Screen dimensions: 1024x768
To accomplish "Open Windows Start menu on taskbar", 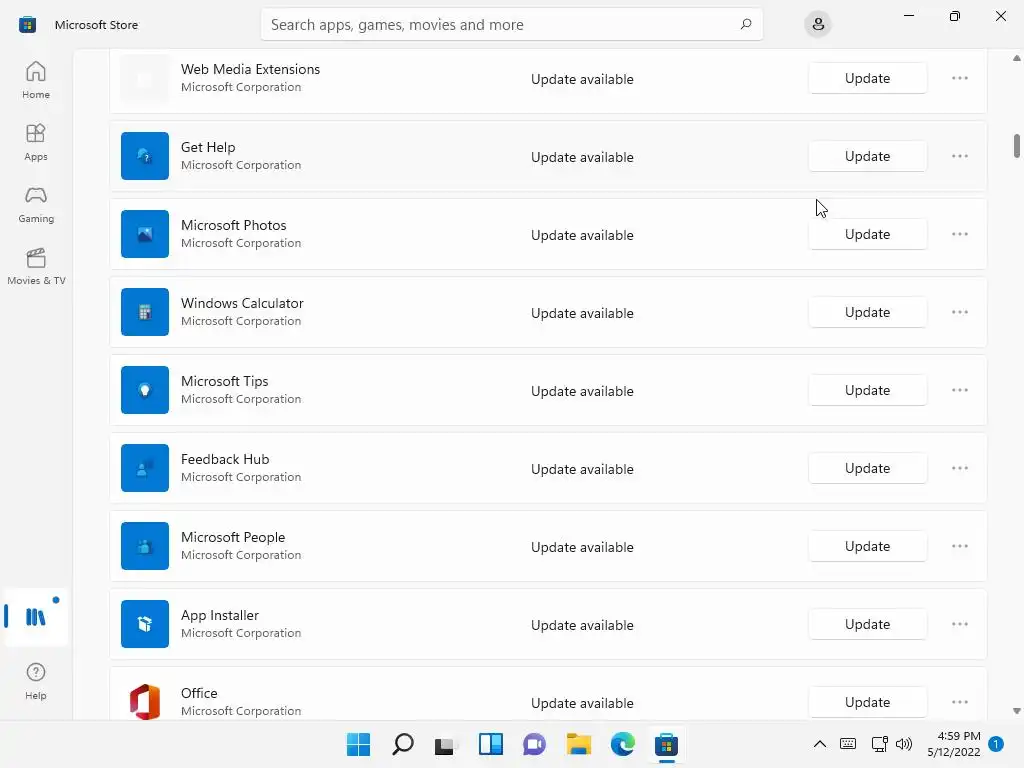I will pos(359,744).
